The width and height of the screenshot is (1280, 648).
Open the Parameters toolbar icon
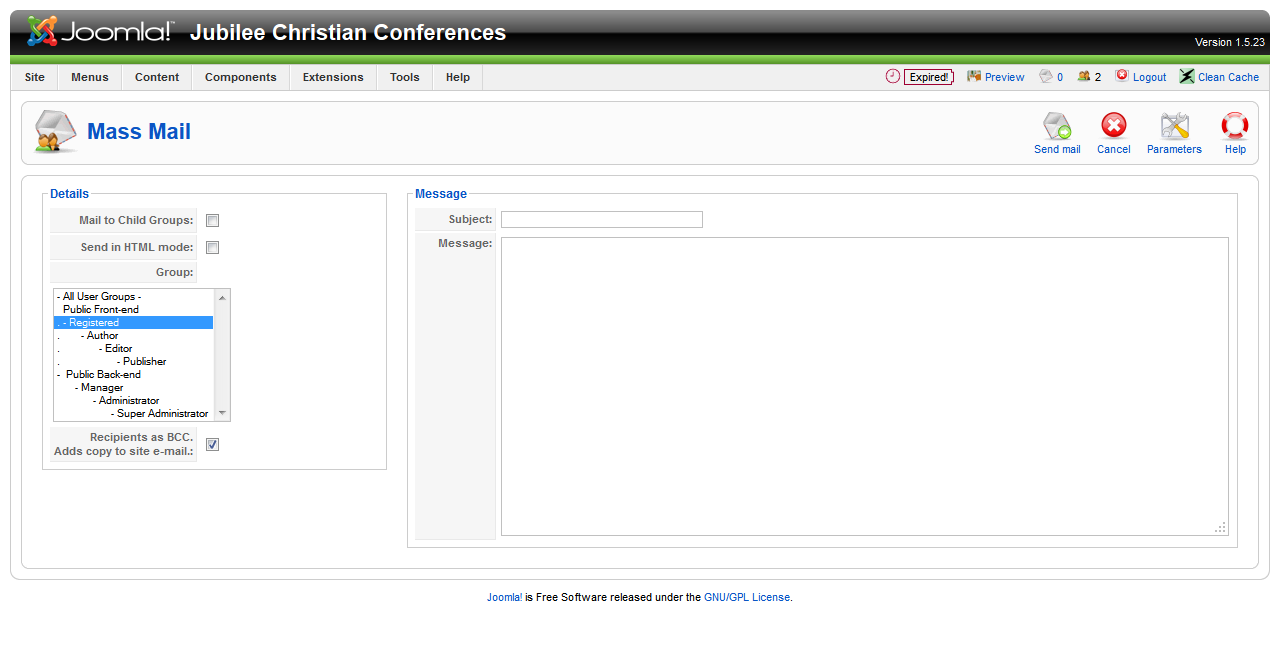coord(1174,126)
